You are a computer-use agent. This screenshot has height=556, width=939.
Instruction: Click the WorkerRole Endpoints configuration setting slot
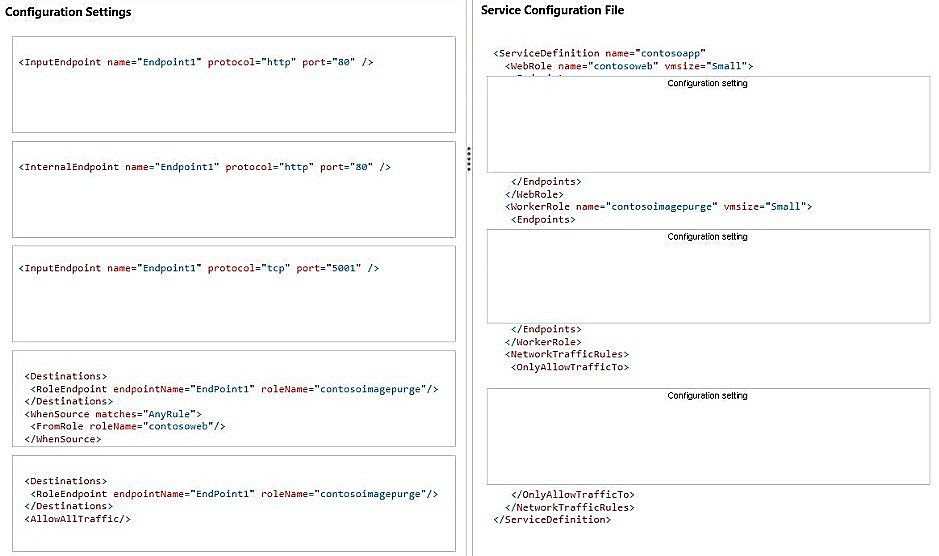[x=708, y=276]
